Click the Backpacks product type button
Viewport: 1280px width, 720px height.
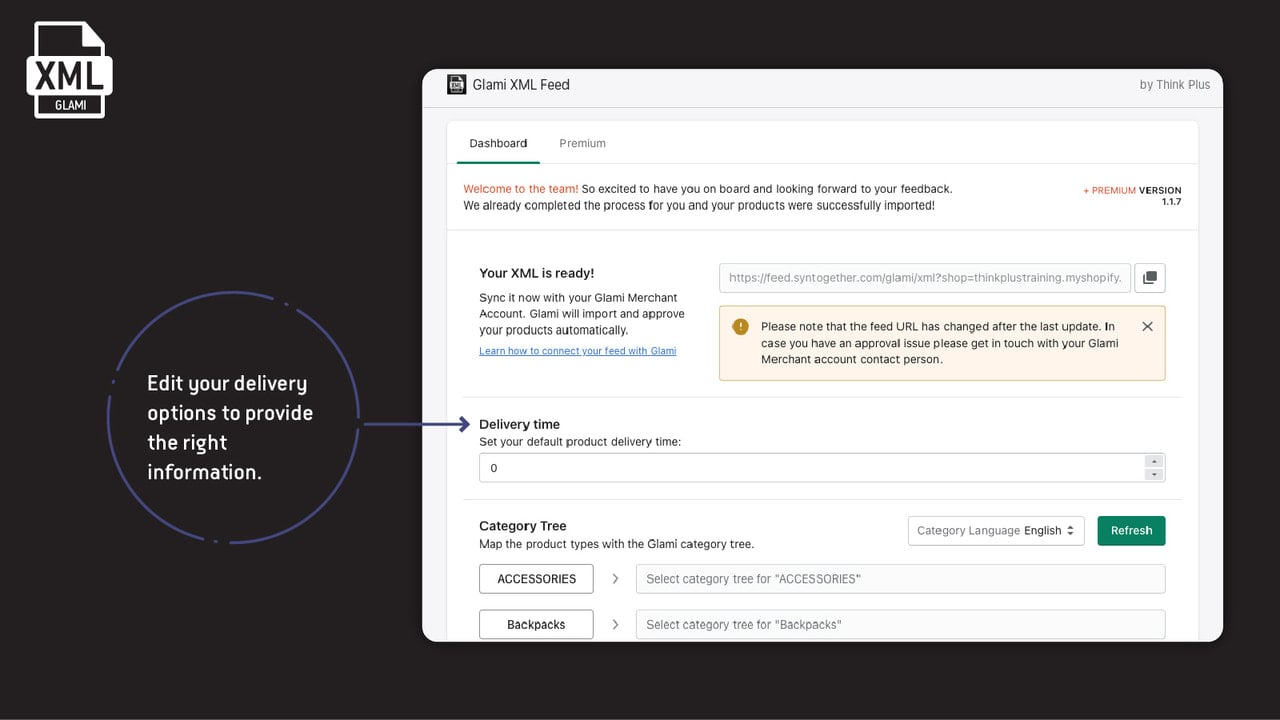pos(536,625)
